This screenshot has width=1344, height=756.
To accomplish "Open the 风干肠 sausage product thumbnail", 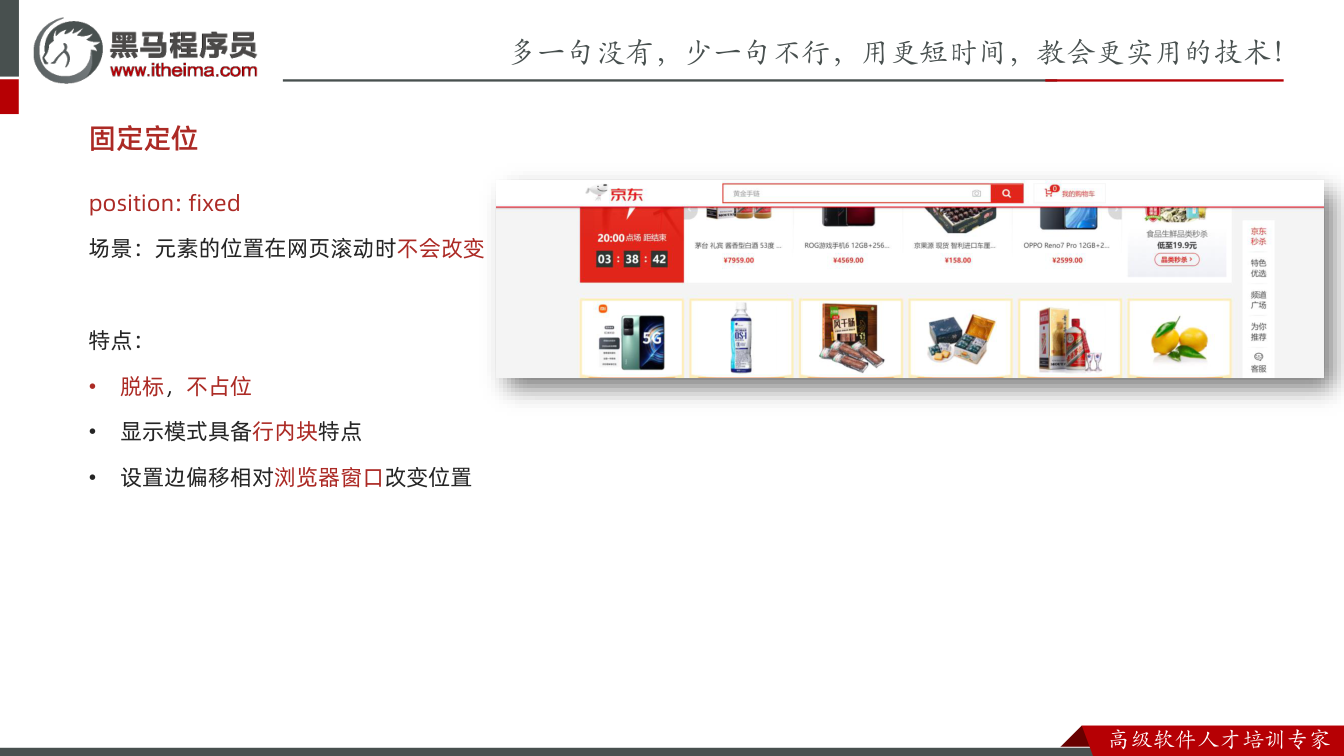I will point(850,338).
